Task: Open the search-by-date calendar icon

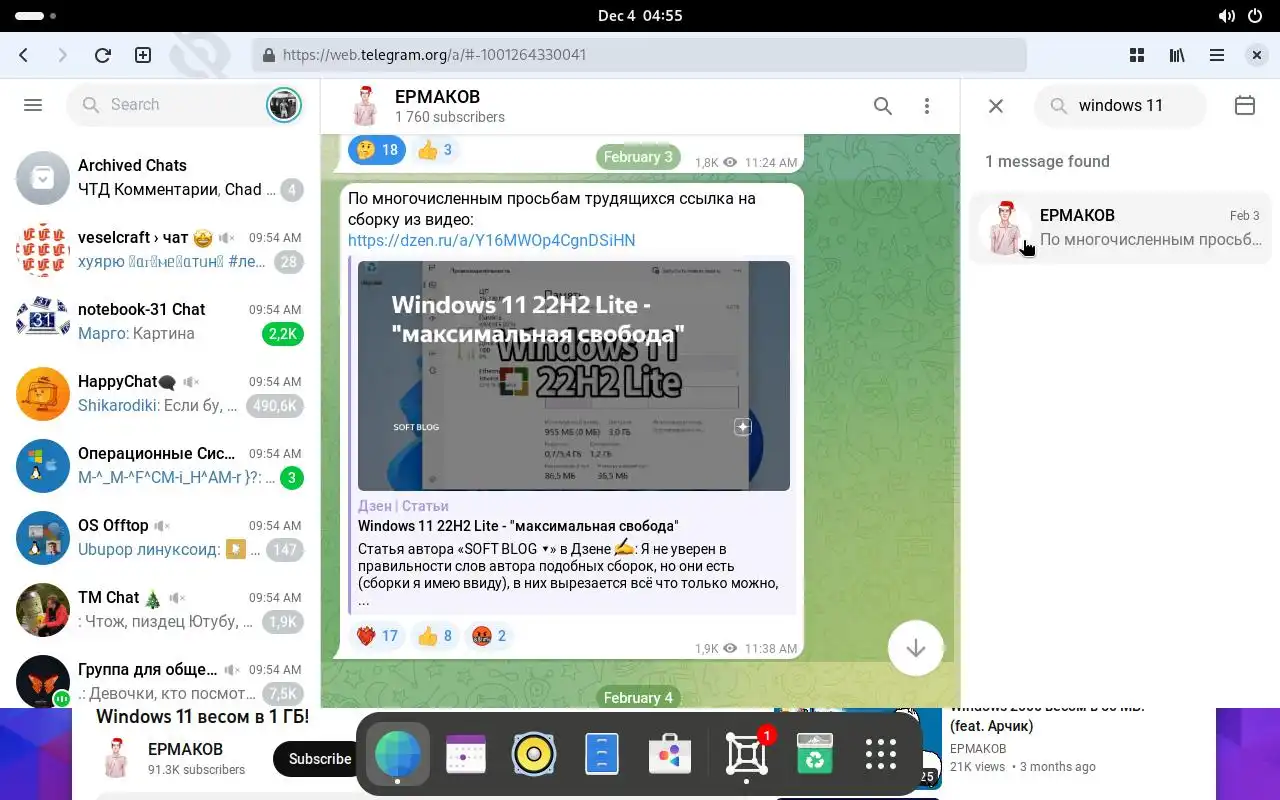Action: (x=1245, y=105)
